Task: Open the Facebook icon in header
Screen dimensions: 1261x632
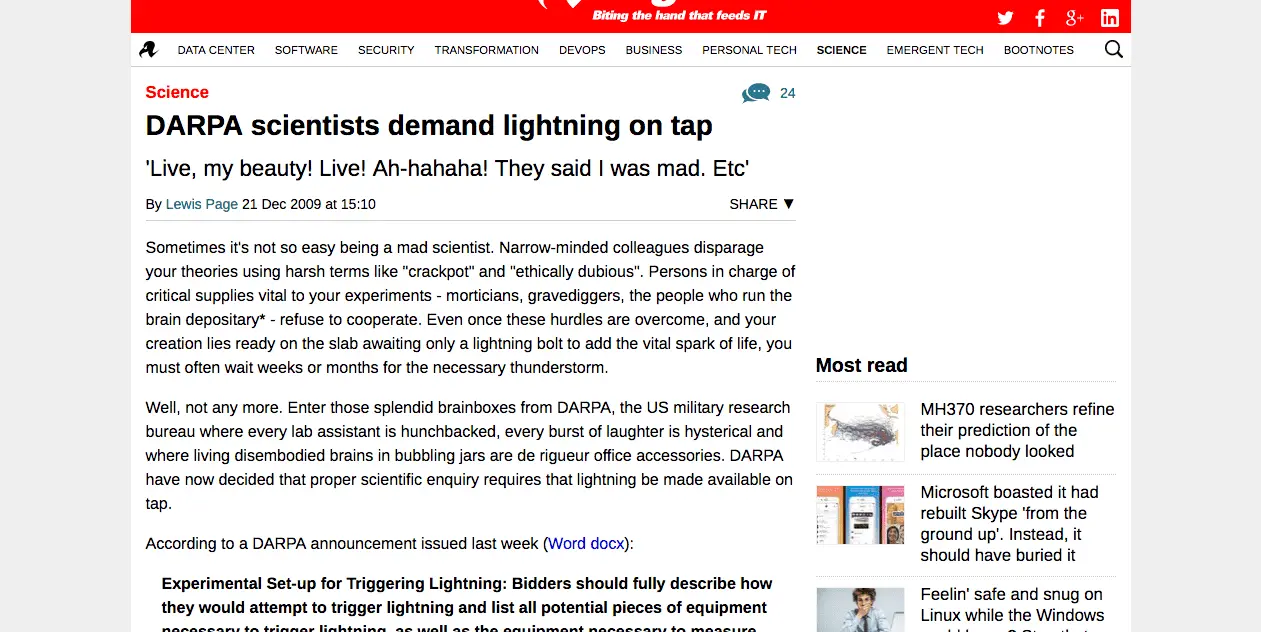Action: click(1040, 18)
